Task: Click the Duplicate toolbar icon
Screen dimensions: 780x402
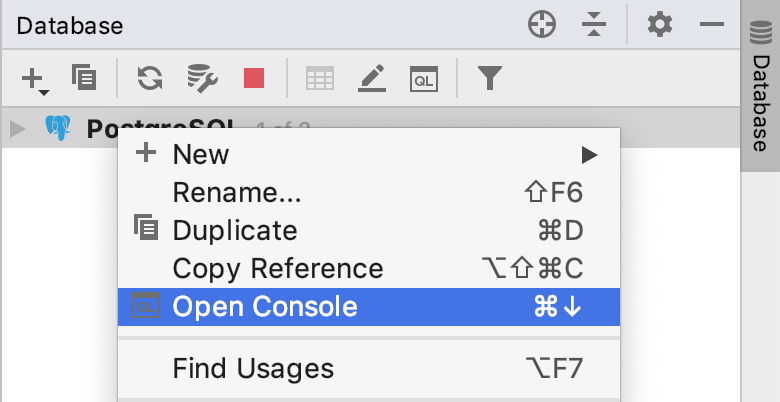Action: [x=84, y=77]
